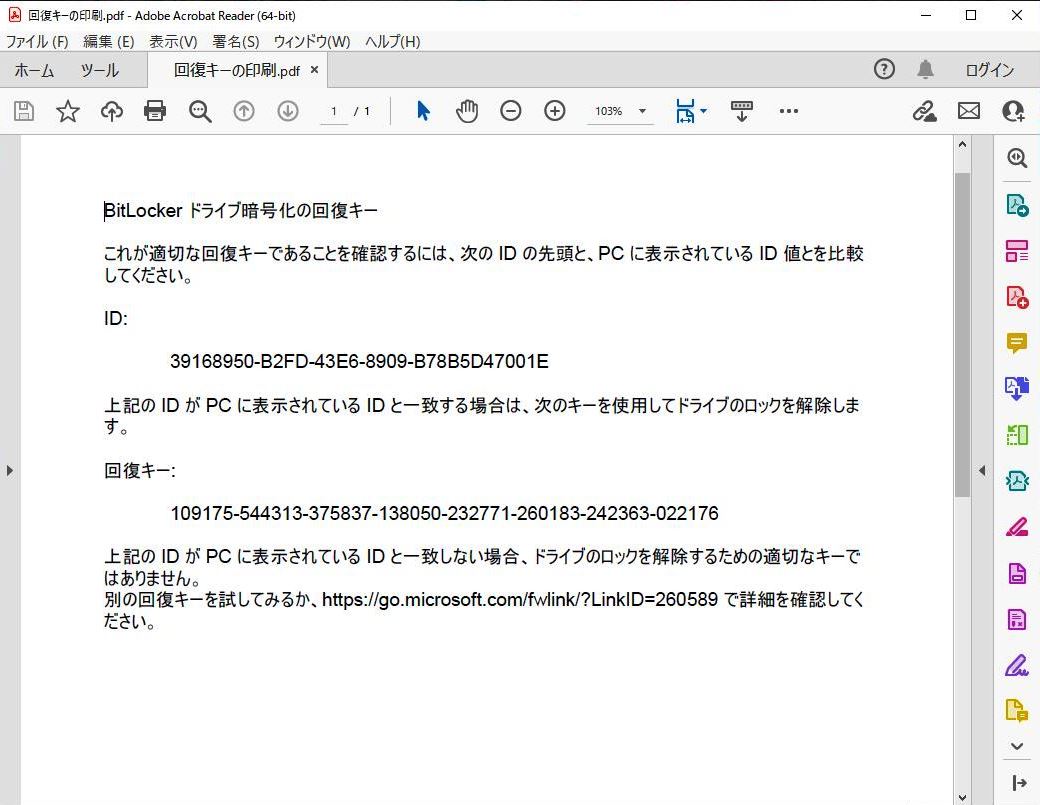Open the Organize Pages tool in the side pane
Screen dimensions: 1040x805
pyautogui.click(x=1017, y=251)
